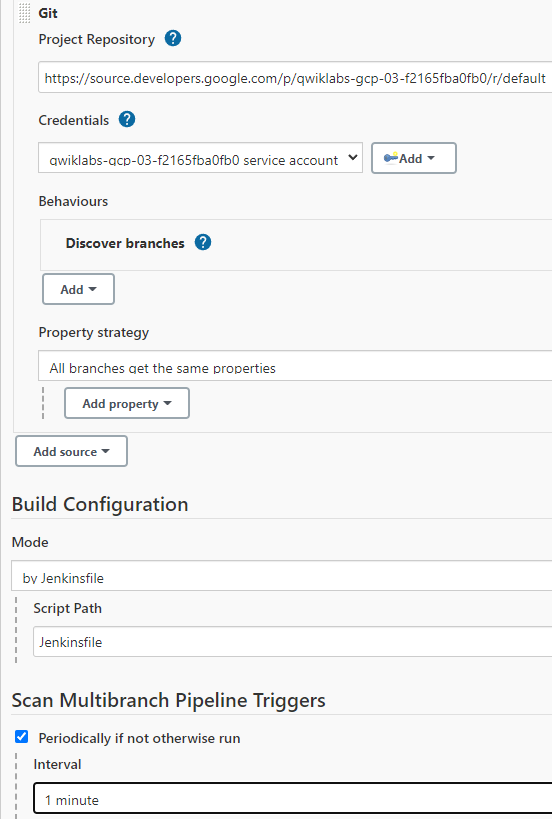
Task: Grab the drag handle beside Git
Action: click(25, 13)
